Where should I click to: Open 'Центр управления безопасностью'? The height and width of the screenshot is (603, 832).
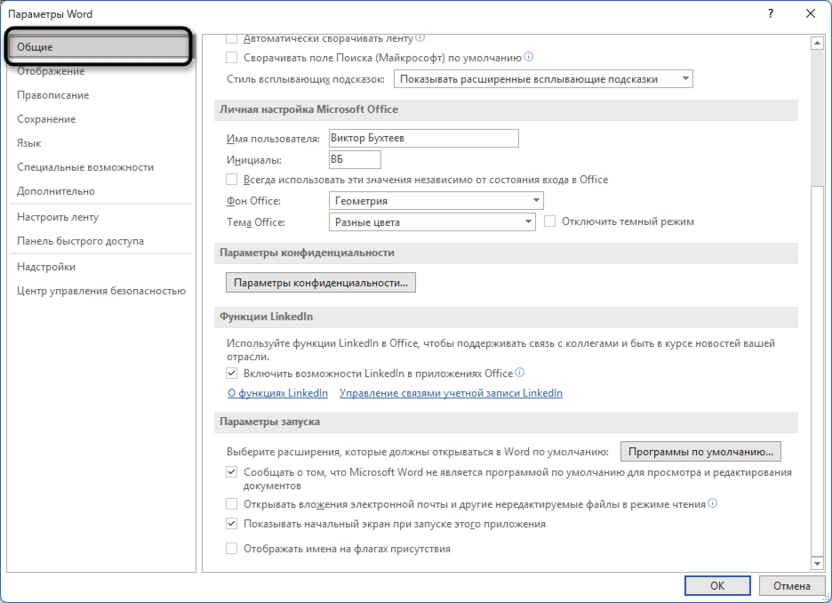(101, 291)
